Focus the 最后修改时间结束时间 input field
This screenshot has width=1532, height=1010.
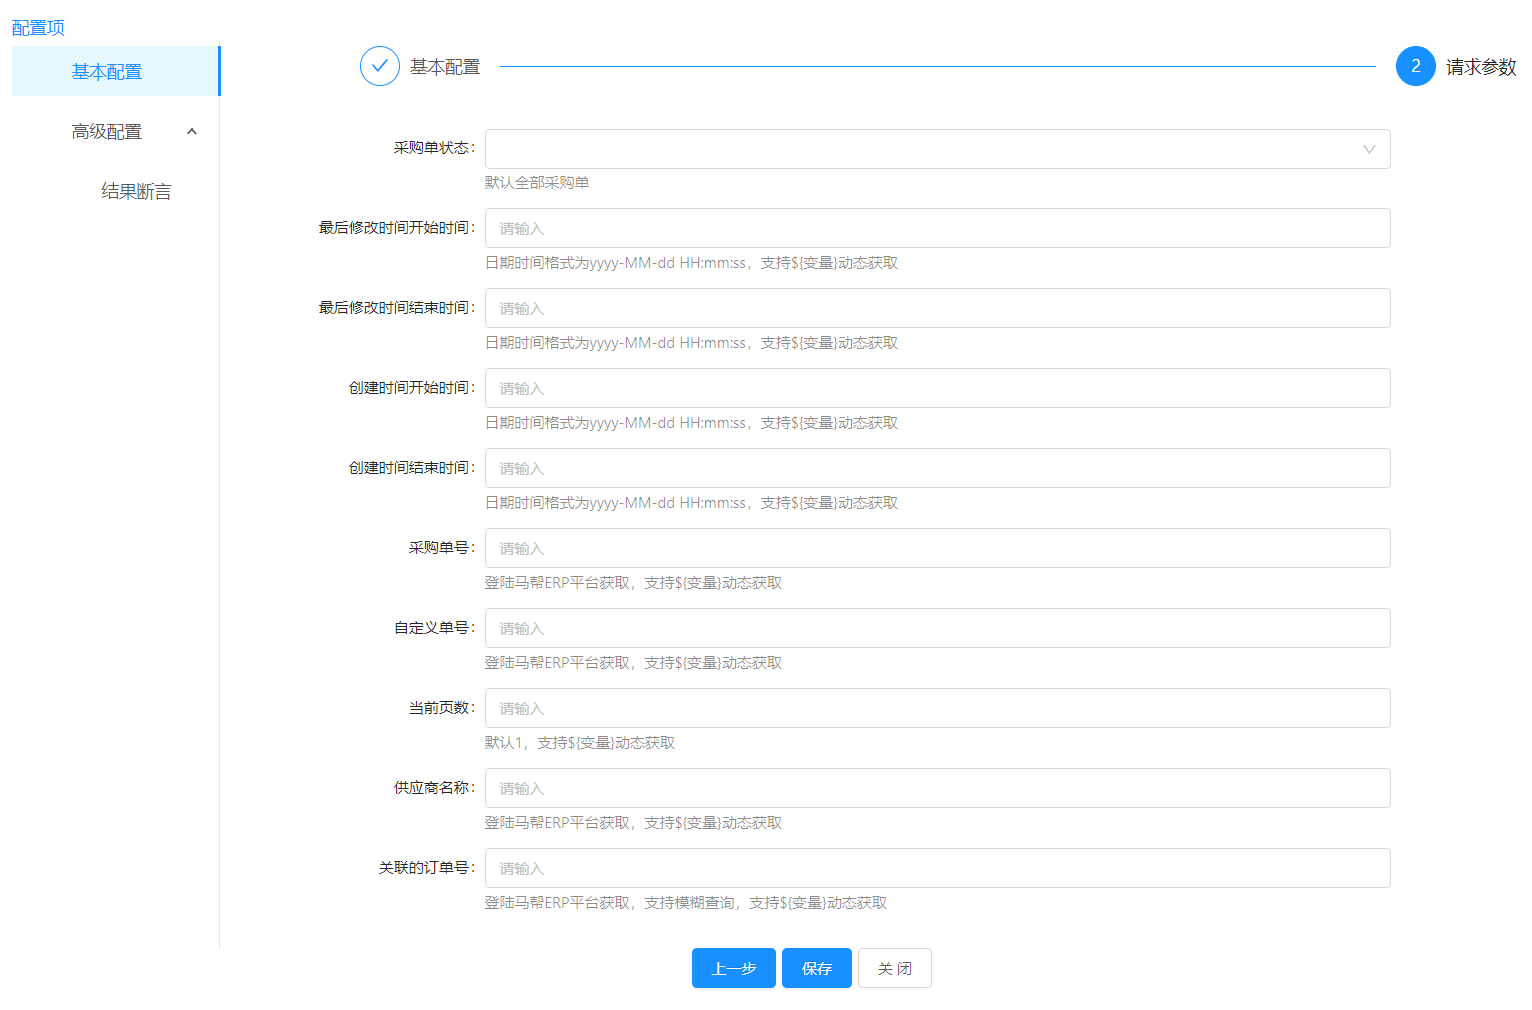click(x=937, y=308)
